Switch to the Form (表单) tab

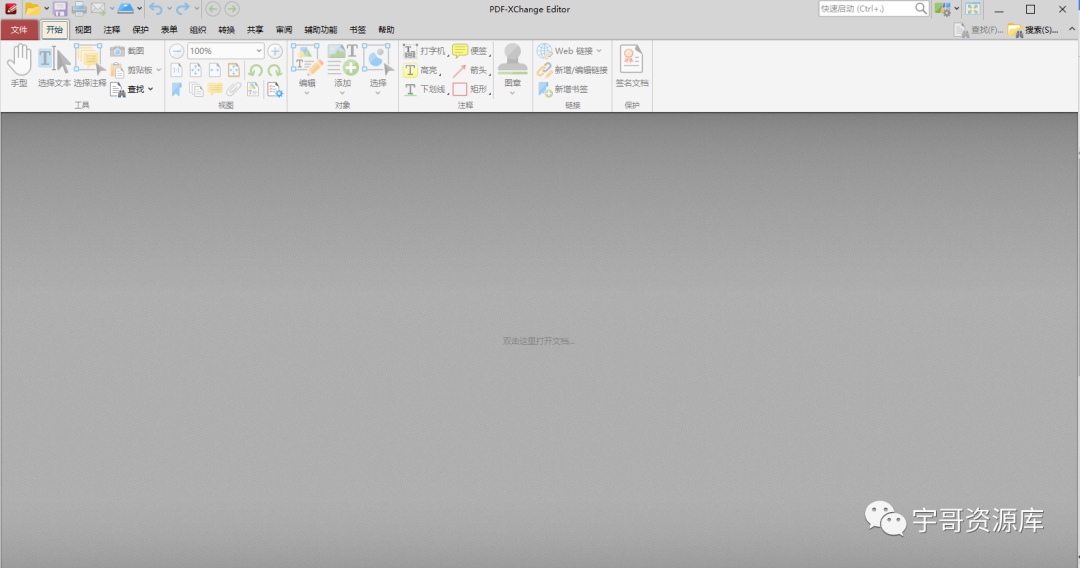[x=169, y=30]
